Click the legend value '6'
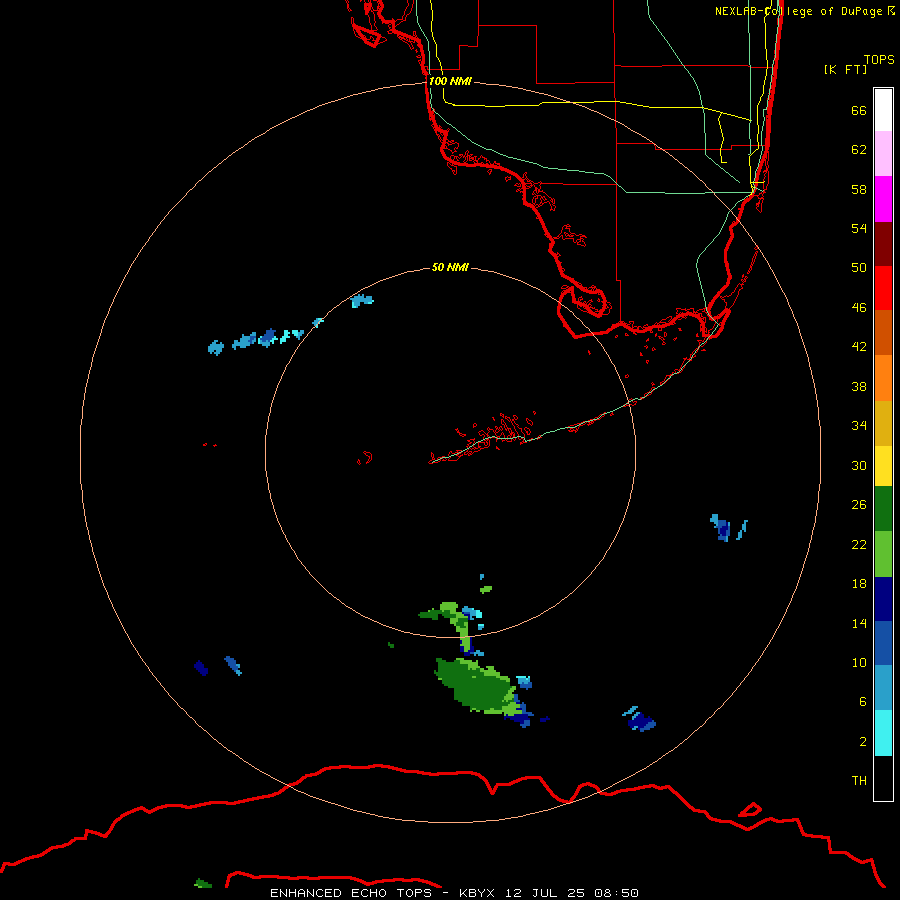 pyautogui.click(x=863, y=702)
